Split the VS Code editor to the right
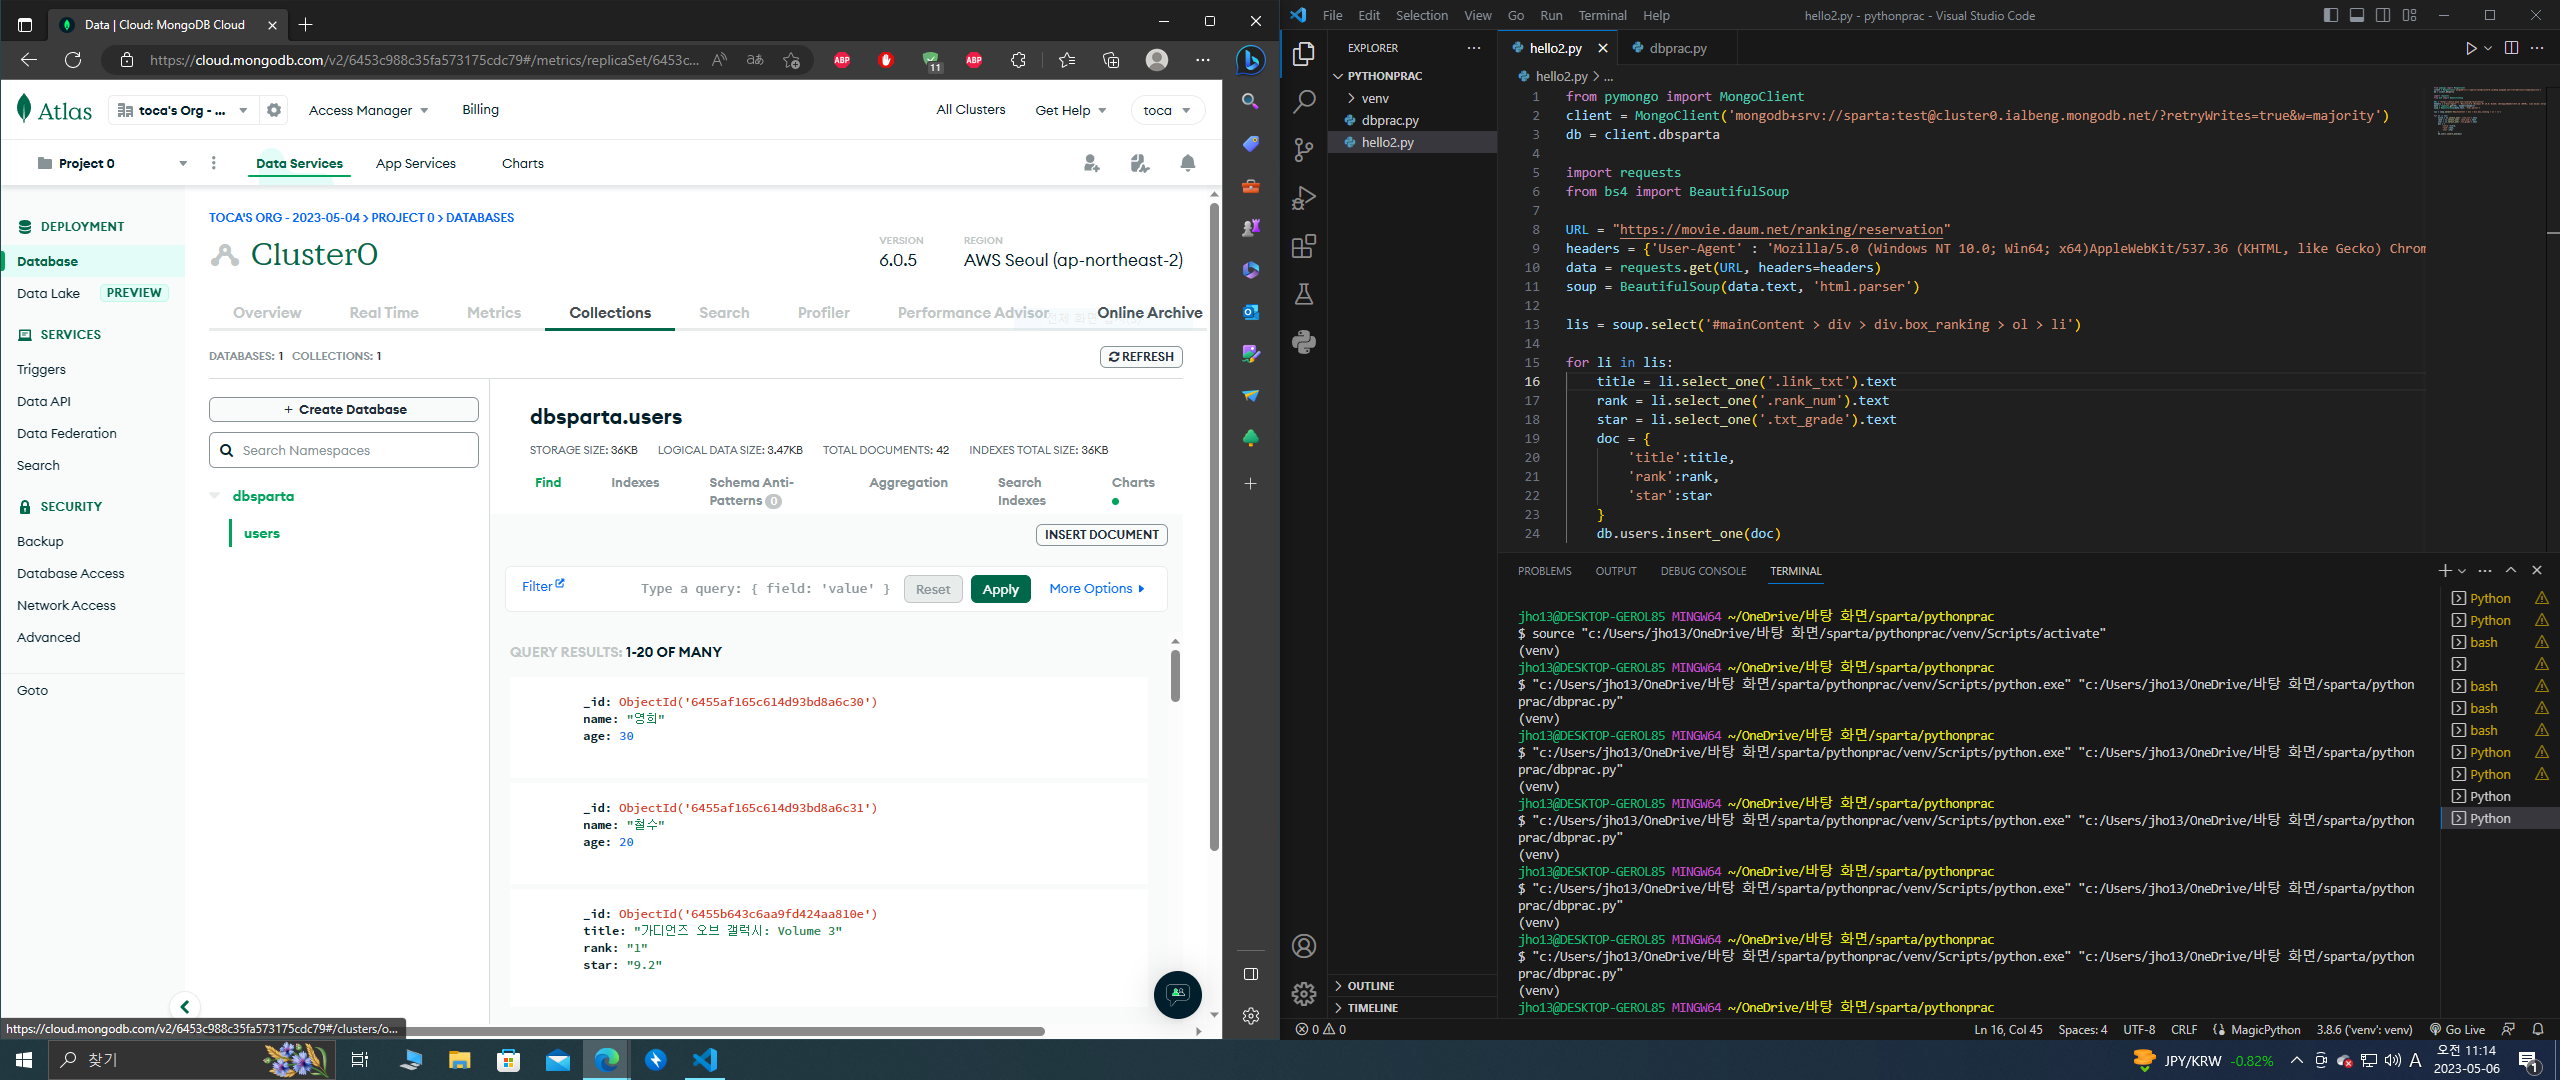Image resolution: width=2560 pixels, height=1080 pixels. tap(2511, 48)
